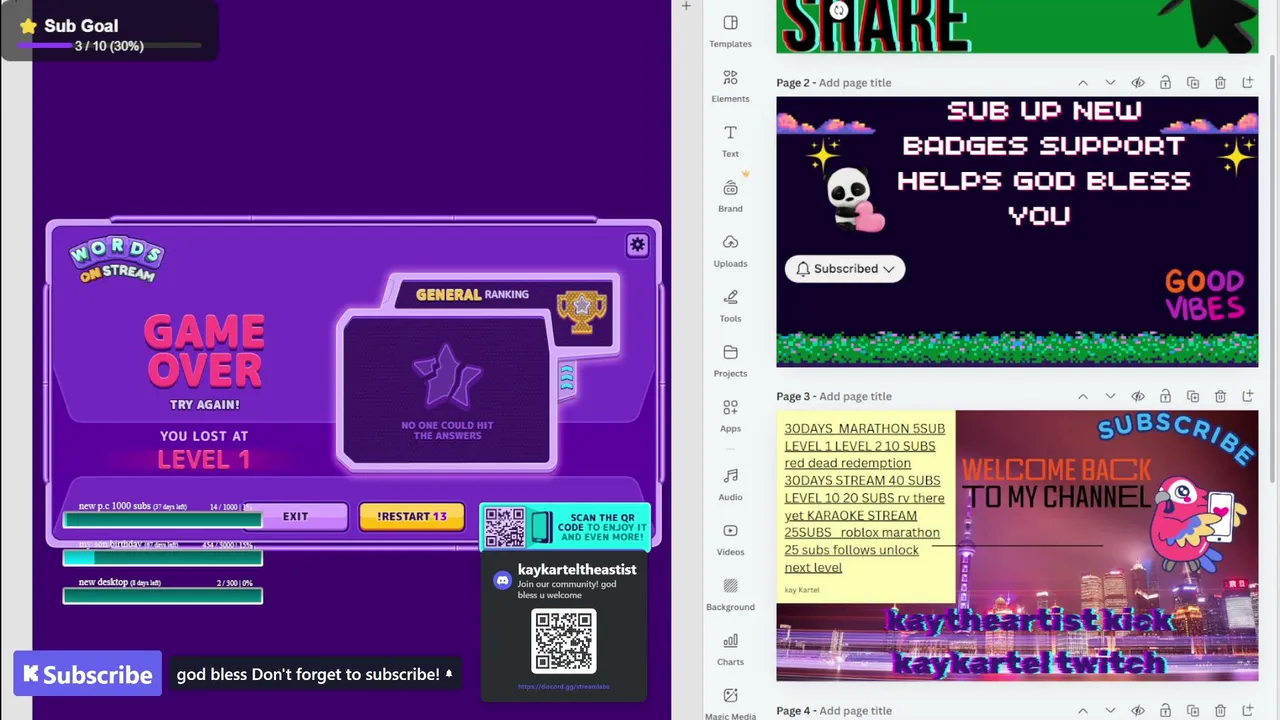The image size is (1280, 720).
Task: Click the Scan the QR Code banner
Action: (x=565, y=527)
